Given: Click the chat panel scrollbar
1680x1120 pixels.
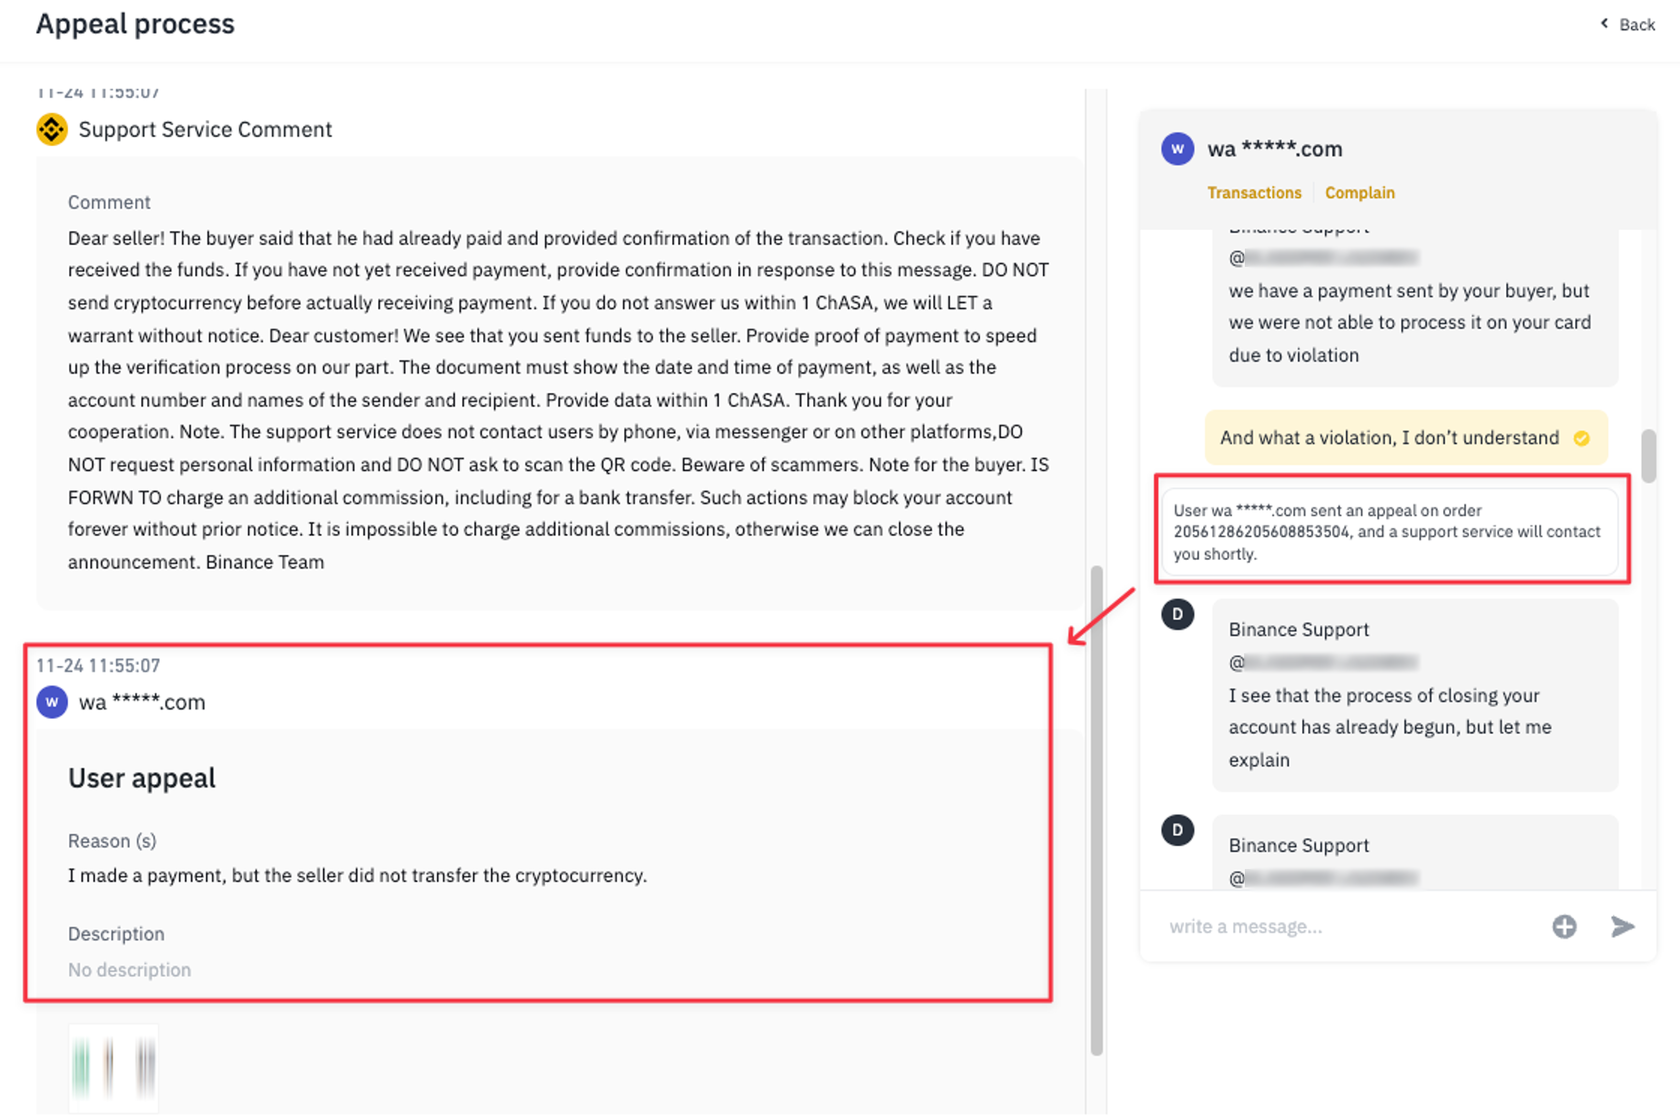Looking at the screenshot, I should click(x=1648, y=456).
